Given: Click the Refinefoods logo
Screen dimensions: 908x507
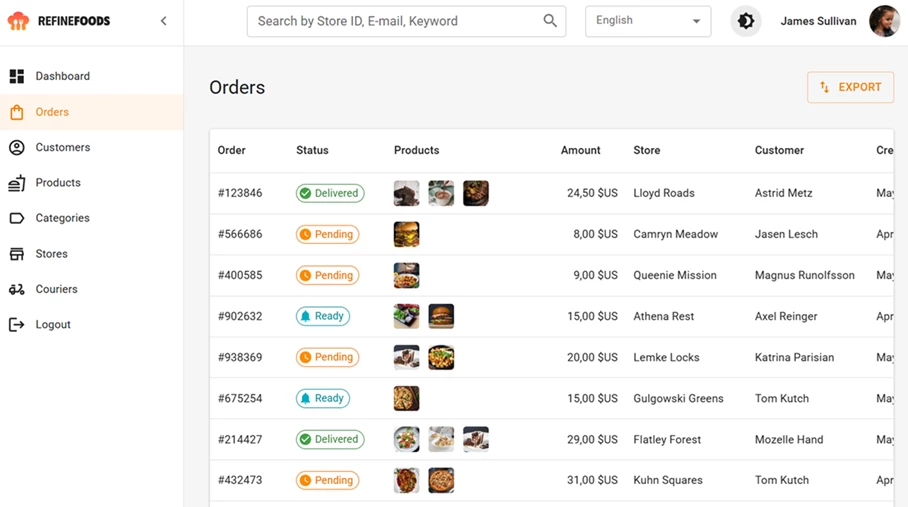Looking at the screenshot, I should click(60, 21).
